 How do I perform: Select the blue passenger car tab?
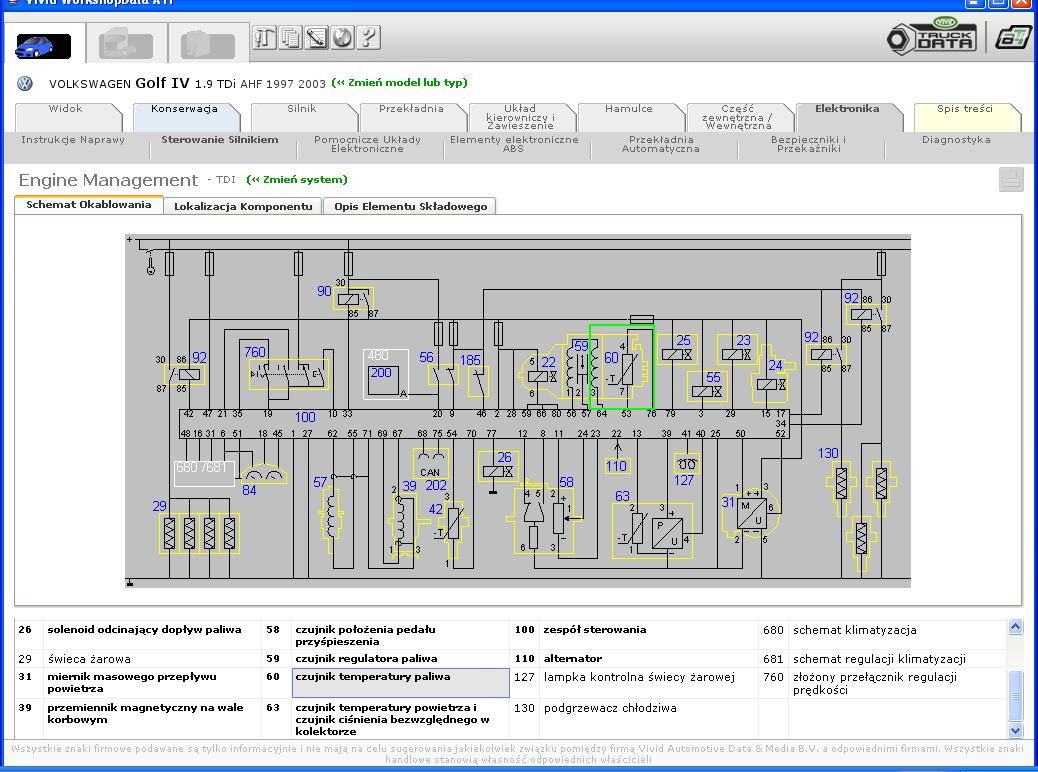[43, 46]
